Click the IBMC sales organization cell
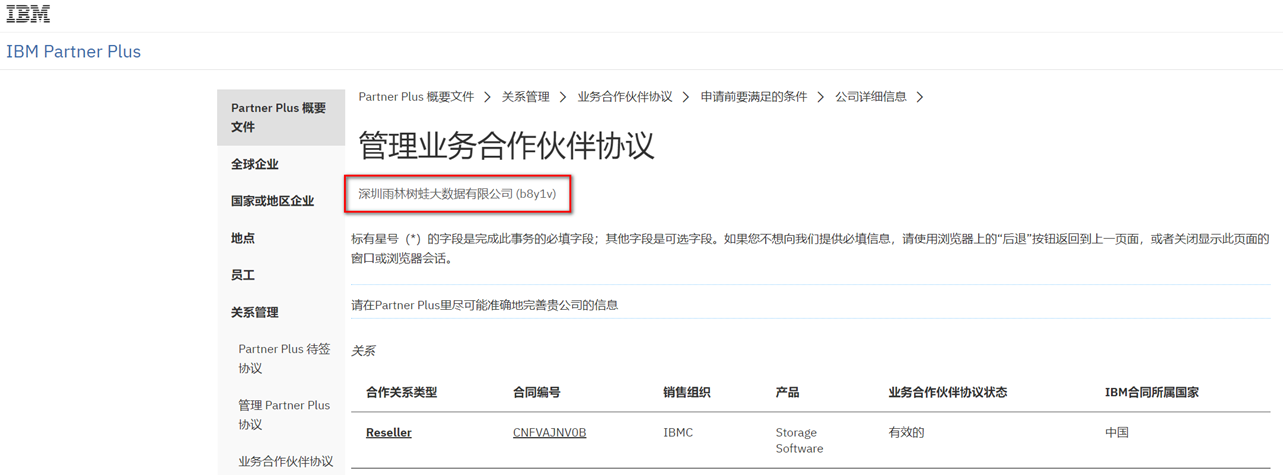 click(x=678, y=432)
